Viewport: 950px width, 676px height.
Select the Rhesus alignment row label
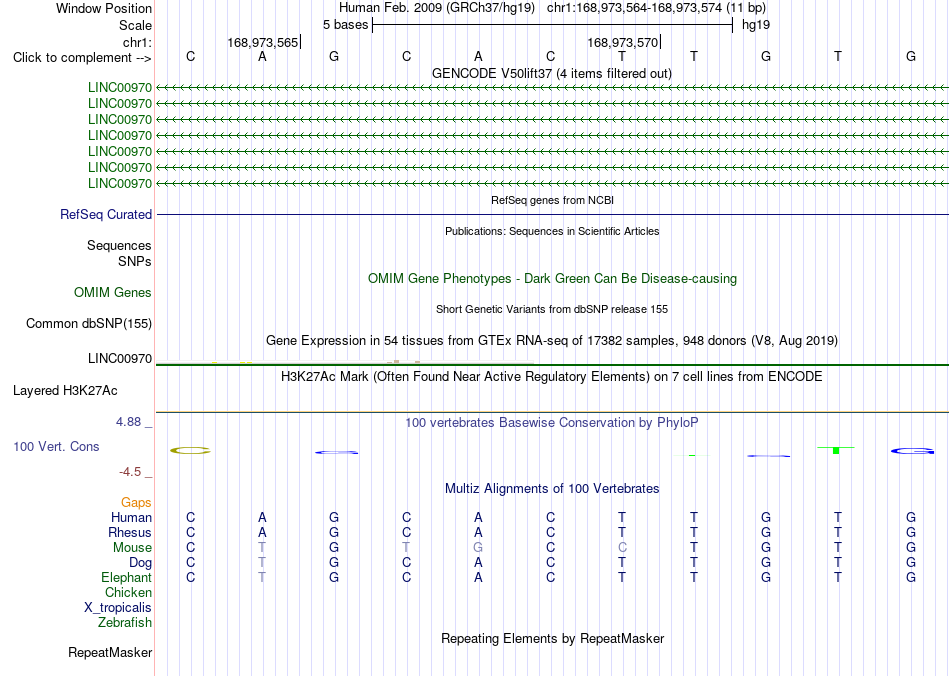(x=130, y=532)
